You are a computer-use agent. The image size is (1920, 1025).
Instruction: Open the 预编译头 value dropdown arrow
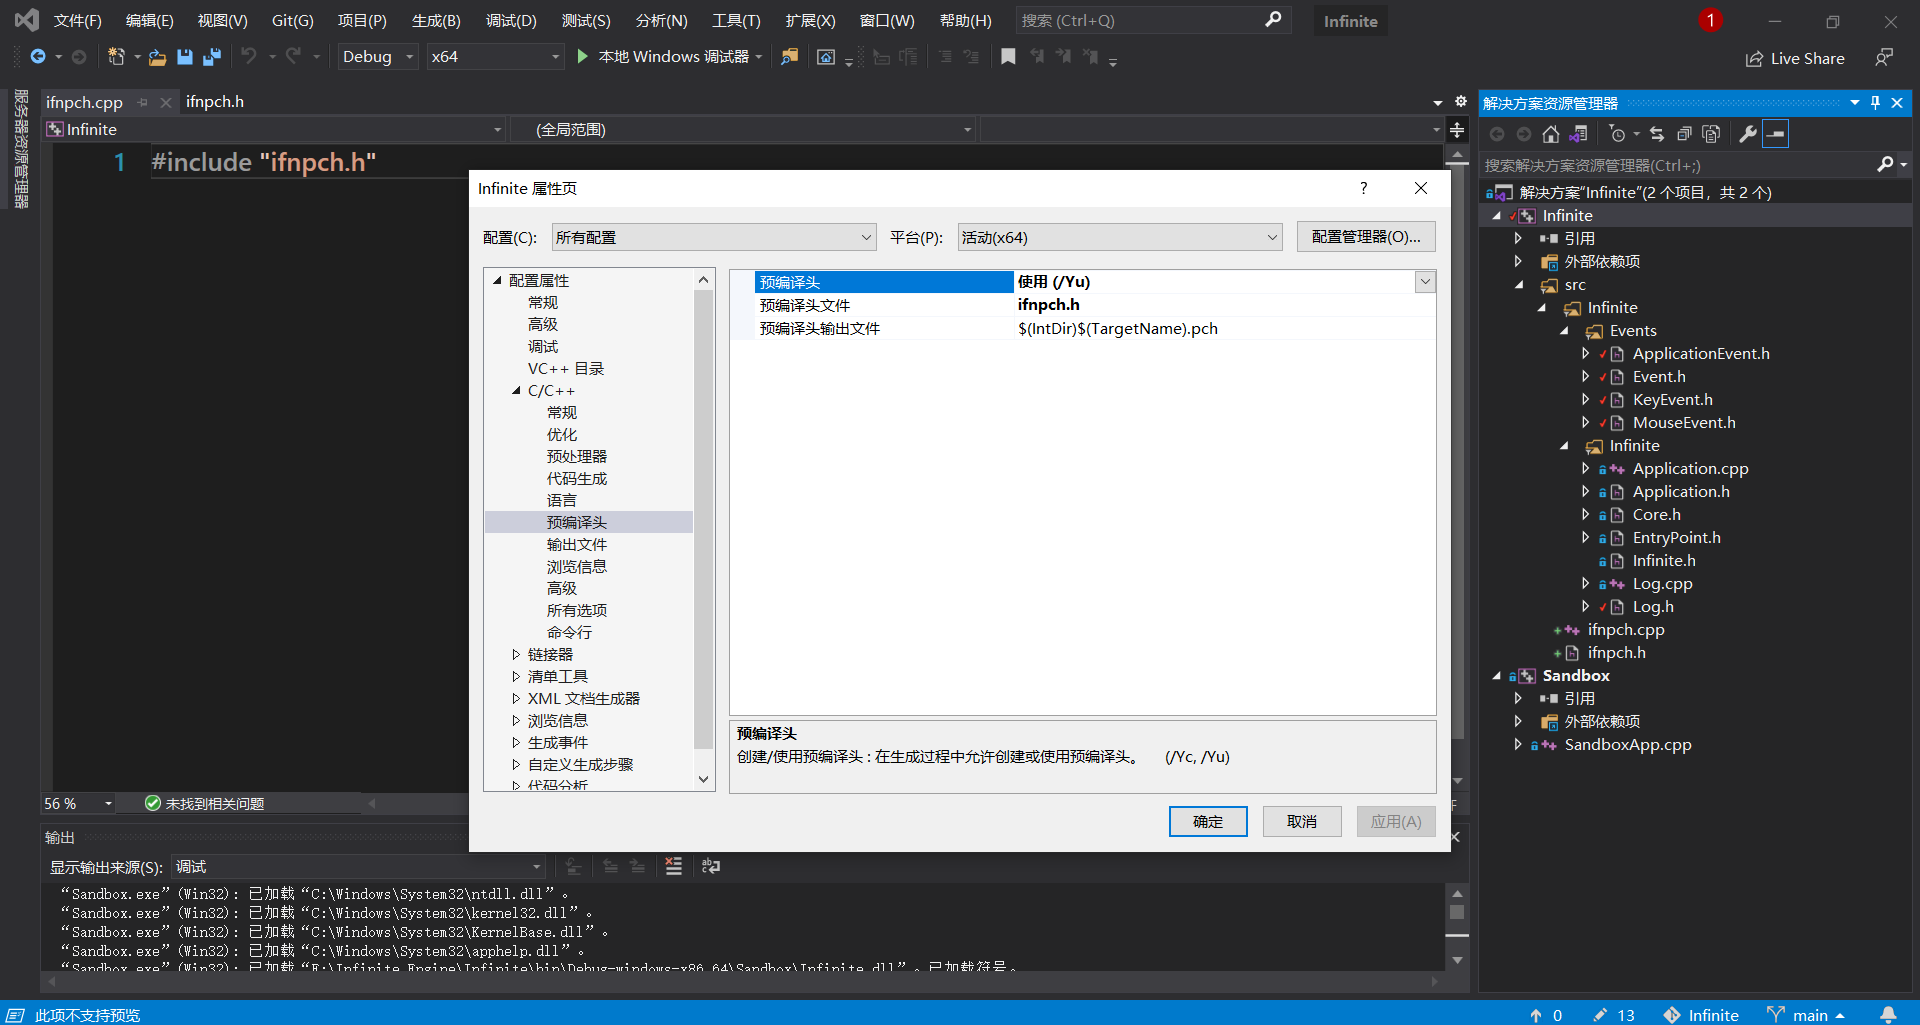[x=1425, y=282]
